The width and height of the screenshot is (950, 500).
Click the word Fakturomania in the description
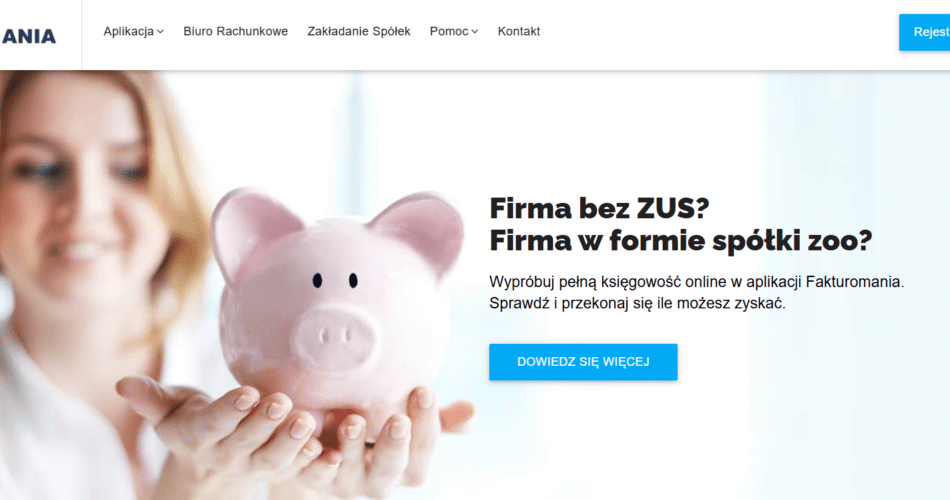[x=854, y=282]
